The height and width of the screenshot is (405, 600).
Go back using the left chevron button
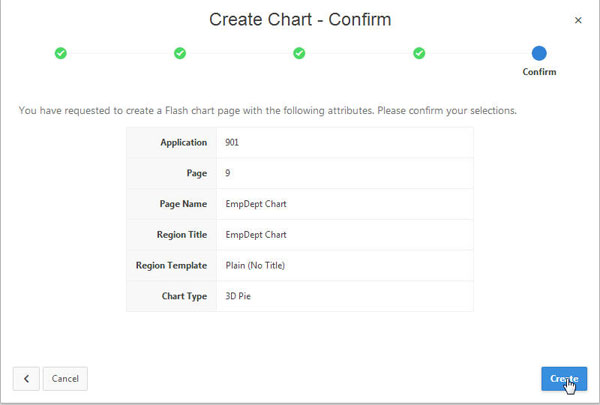(26, 379)
